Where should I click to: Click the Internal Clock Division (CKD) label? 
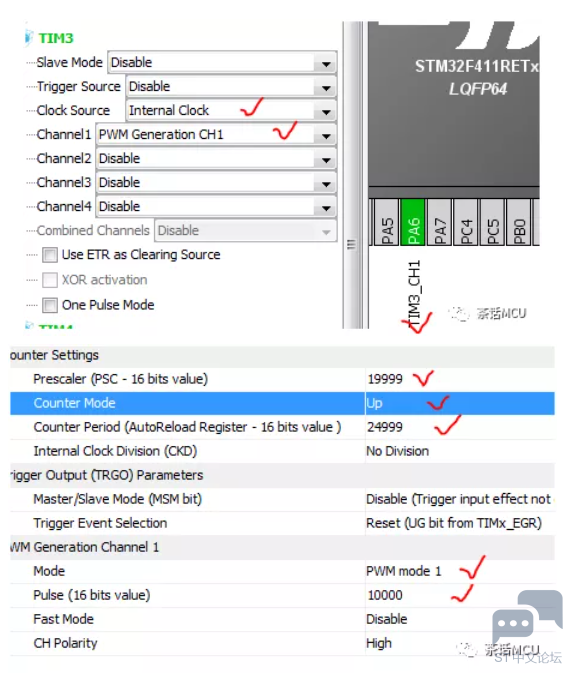point(115,452)
